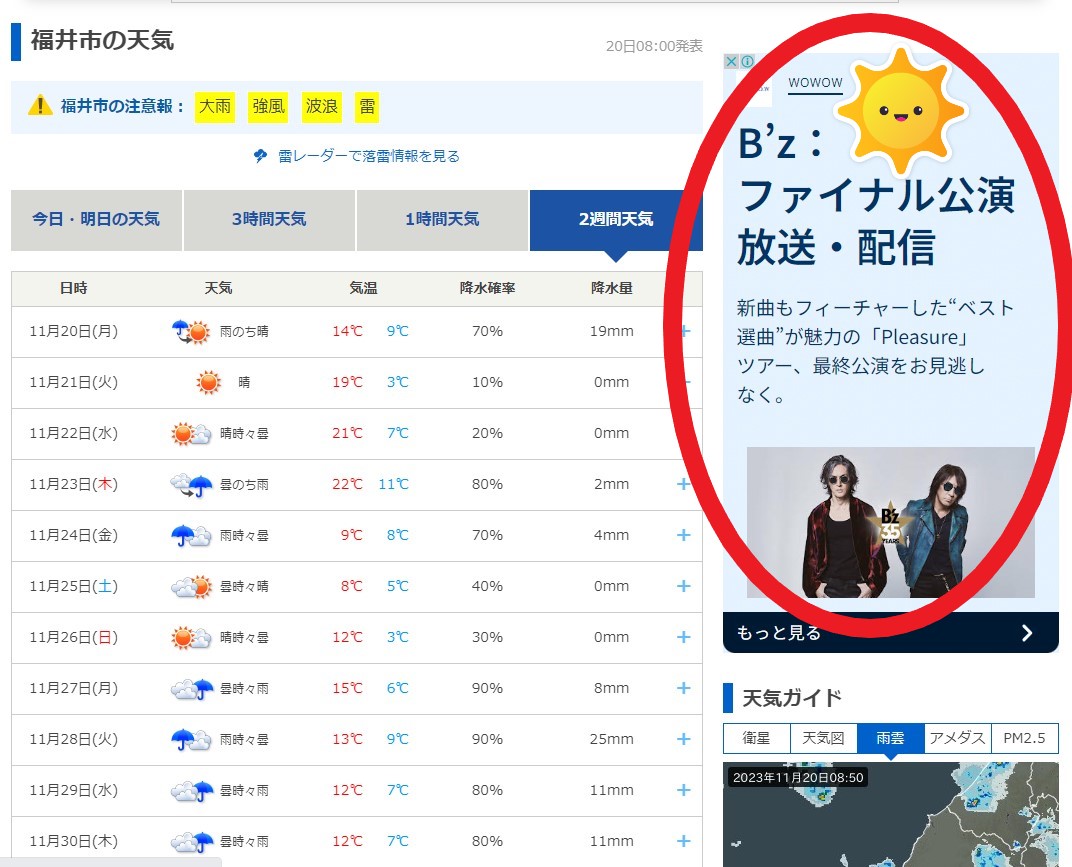The image size is (1072, 867).
Task: Switch to the 3時間天気 tab
Action: tap(269, 220)
